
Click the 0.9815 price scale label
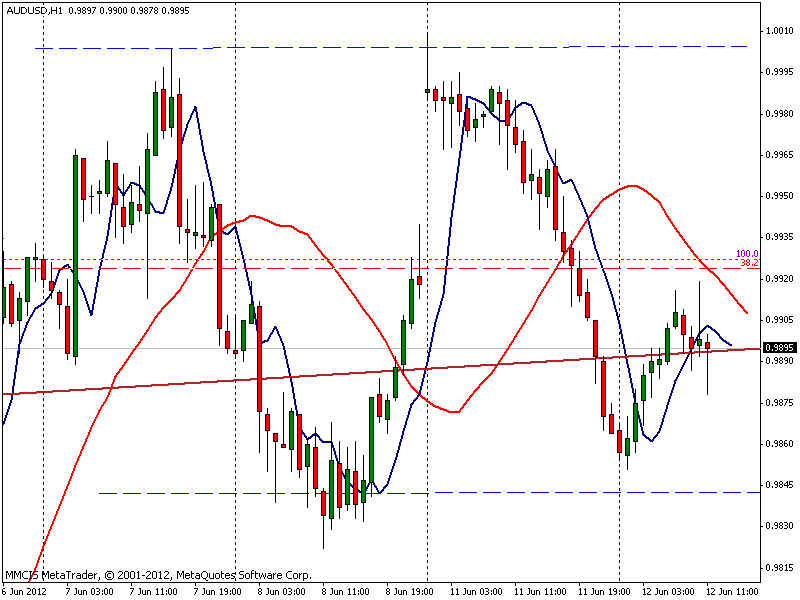[x=779, y=567]
